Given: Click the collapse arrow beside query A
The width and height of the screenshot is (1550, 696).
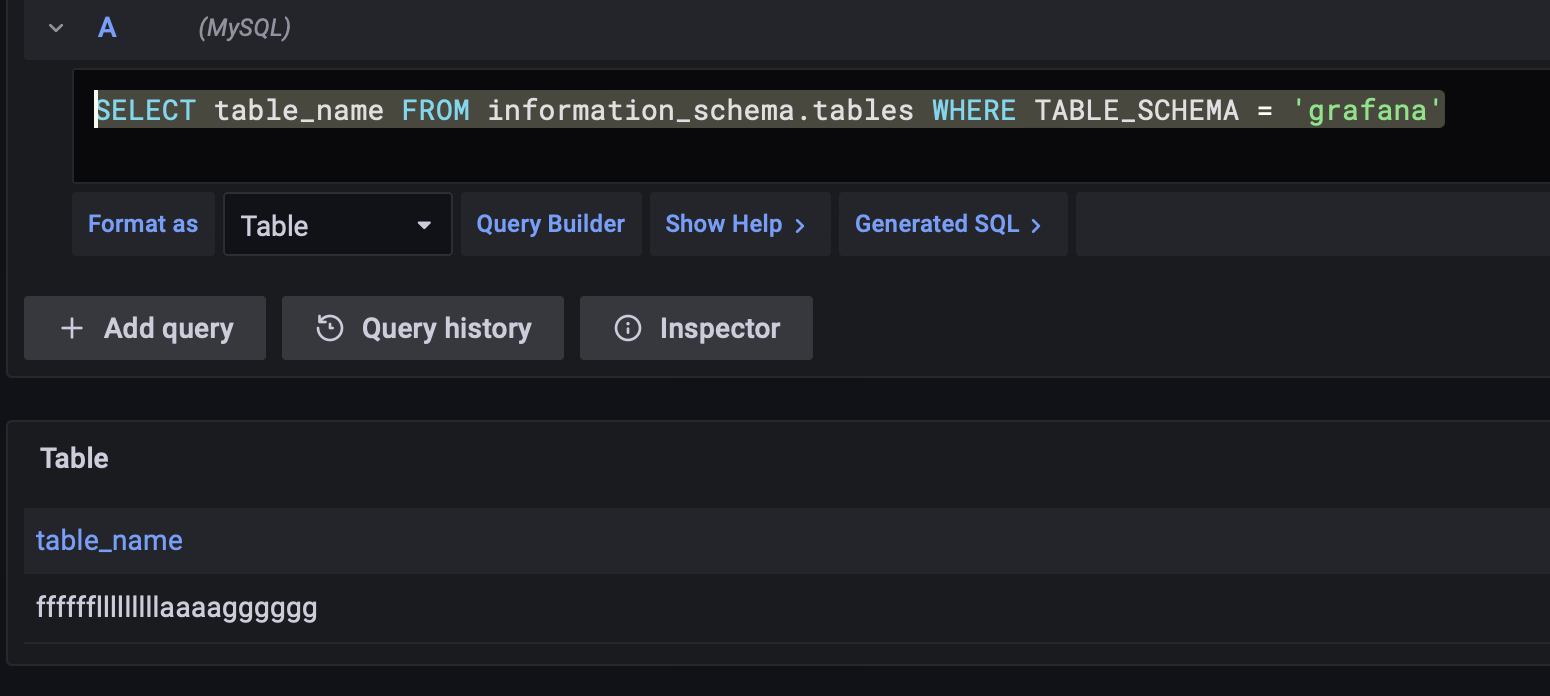Looking at the screenshot, I should (56, 28).
